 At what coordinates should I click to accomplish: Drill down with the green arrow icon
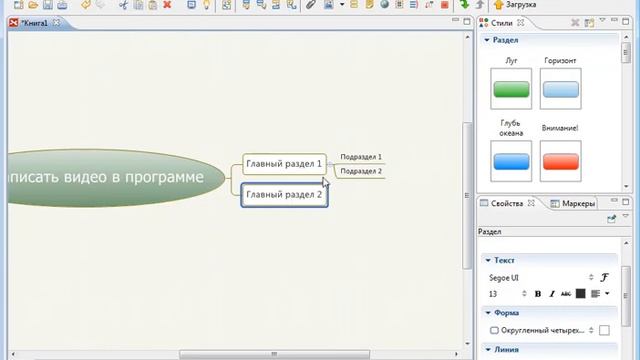[464, 5]
